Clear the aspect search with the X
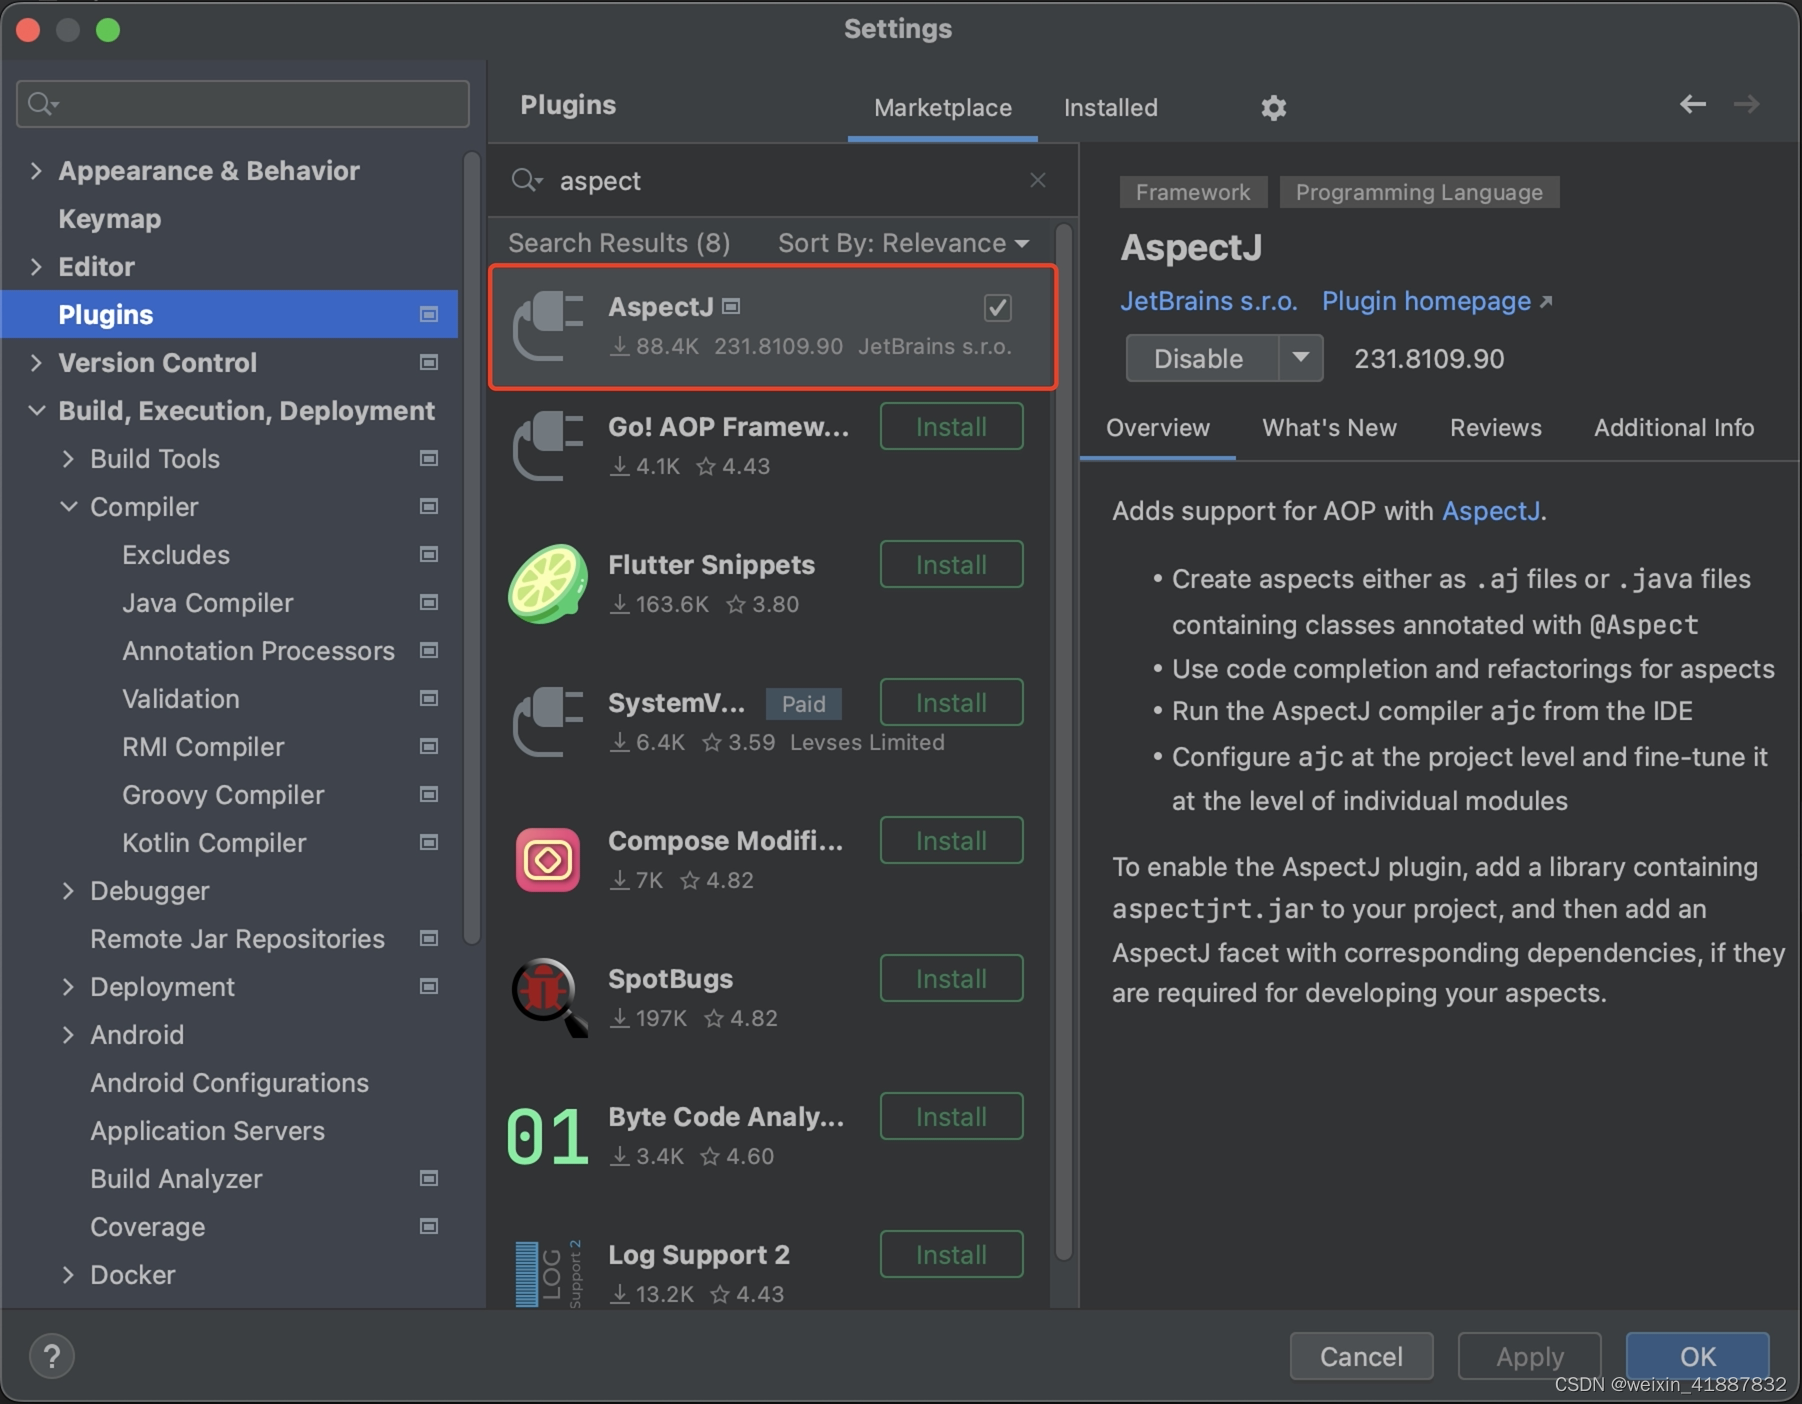The height and width of the screenshot is (1404, 1802). (x=1038, y=180)
